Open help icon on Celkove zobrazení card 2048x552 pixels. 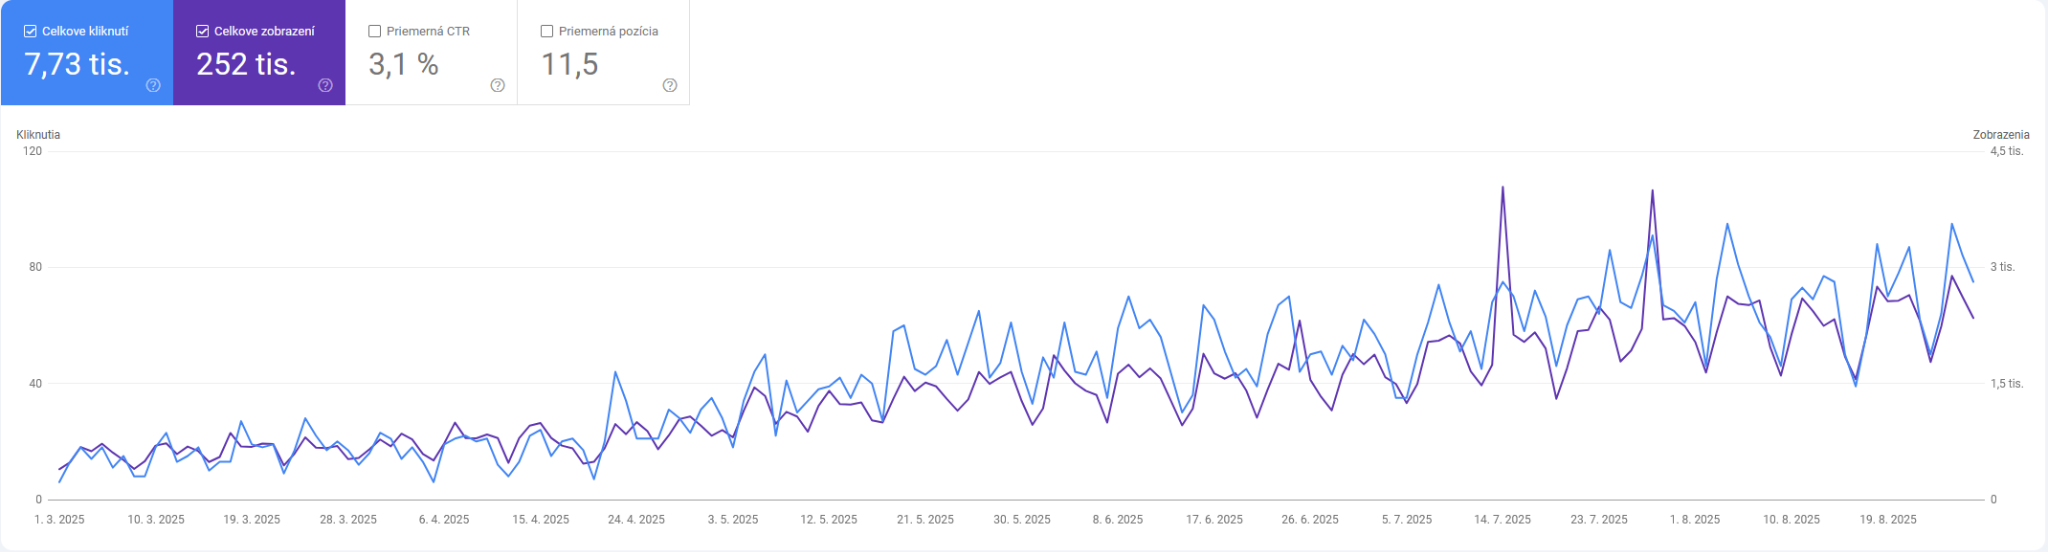(325, 85)
